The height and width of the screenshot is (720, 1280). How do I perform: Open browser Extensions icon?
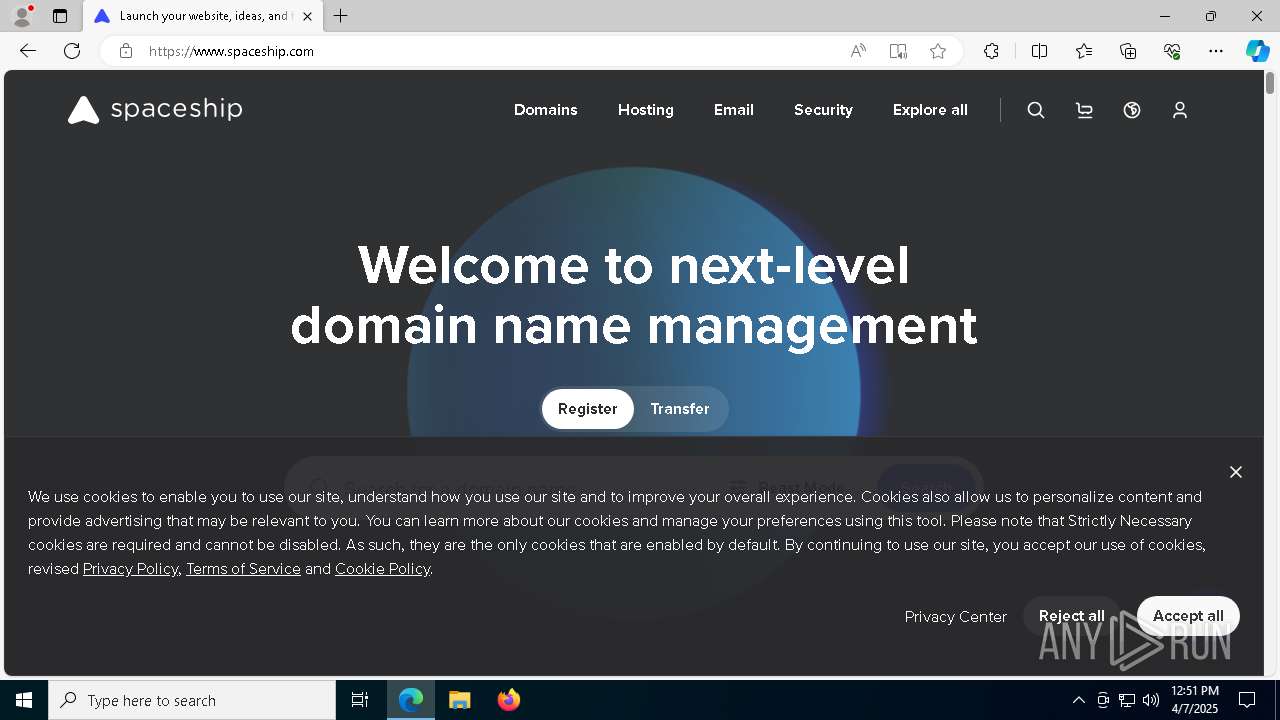991,51
